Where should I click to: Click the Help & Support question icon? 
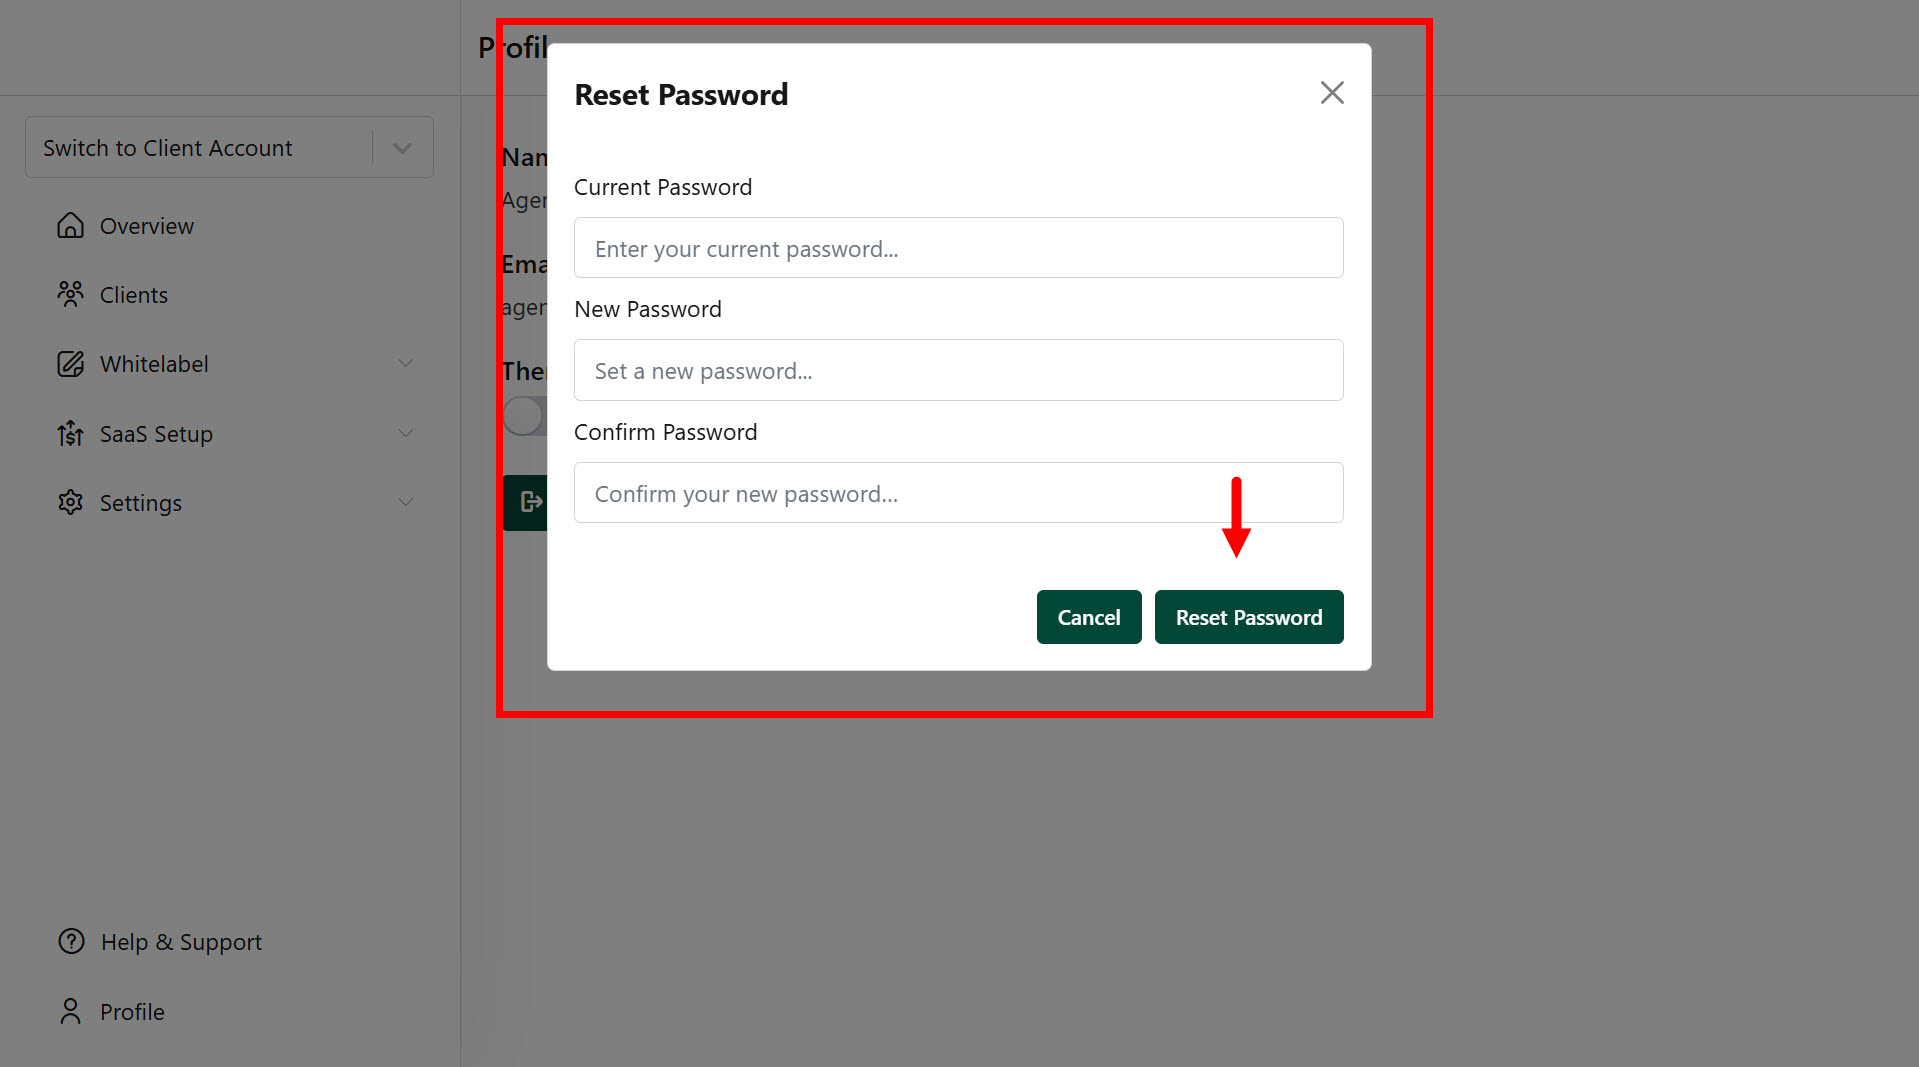[x=71, y=941]
